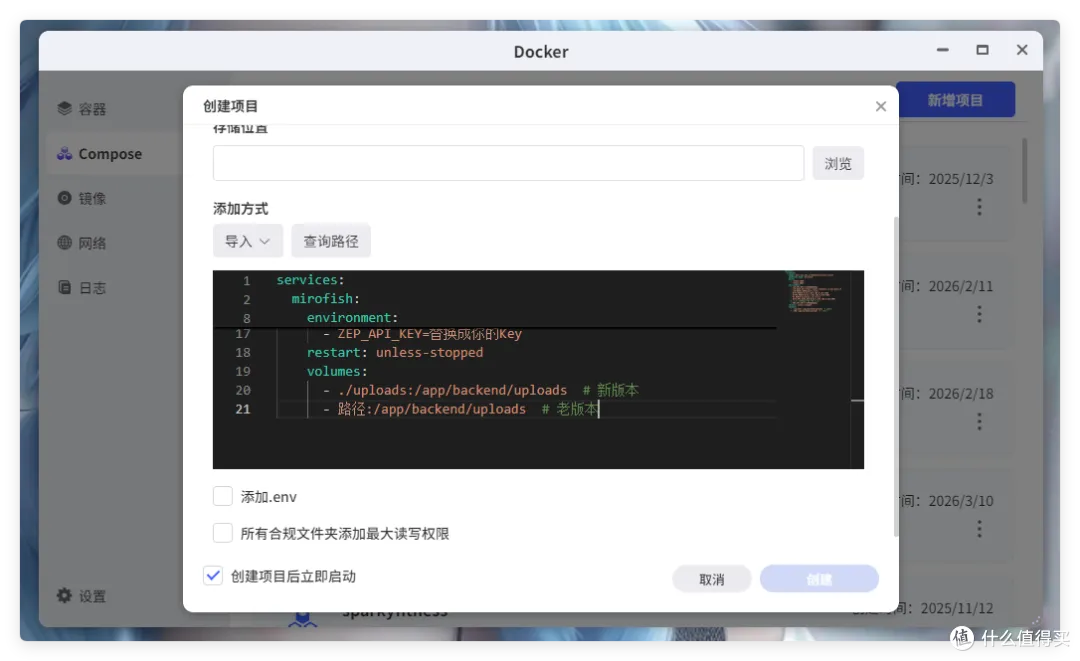Click the 设置 gear icon
Image resolution: width=1080 pixels, height=661 pixels.
(x=65, y=595)
